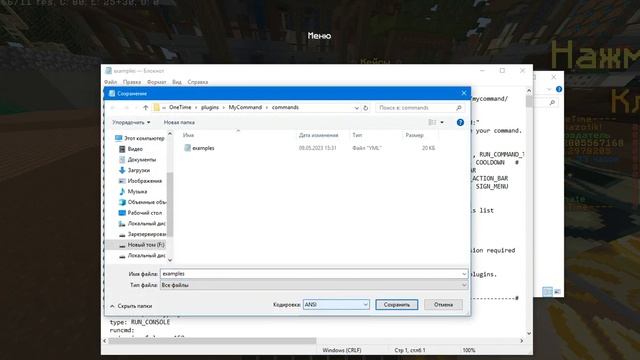This screenshot has height=360, width=640.
Task: Click the 20 КБ size cell
Action: [428, 148]
